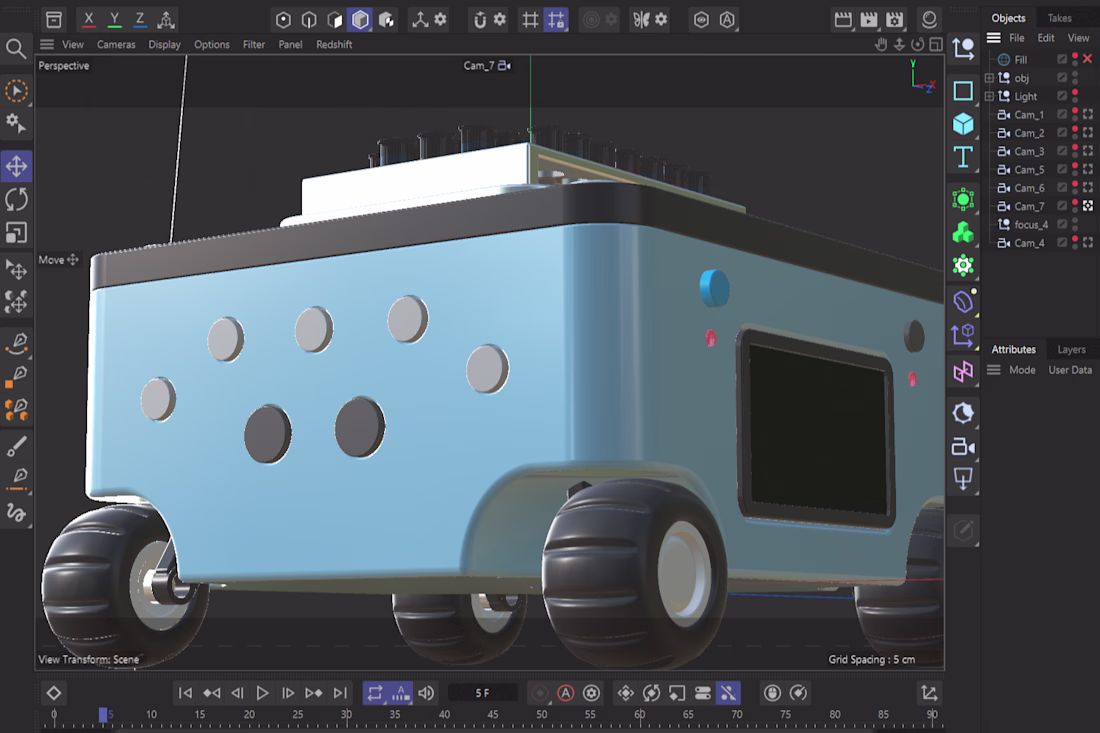The height and width of the screenshot is (733, 1100).
Task: Open the Redshift viewport menu
Action: tap(334, 44)
